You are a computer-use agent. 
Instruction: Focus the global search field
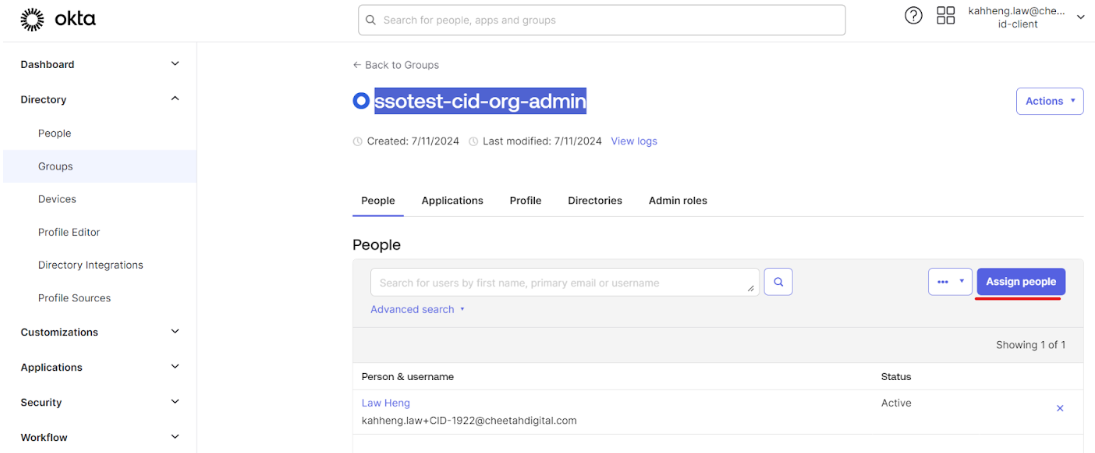click(601, 20)
